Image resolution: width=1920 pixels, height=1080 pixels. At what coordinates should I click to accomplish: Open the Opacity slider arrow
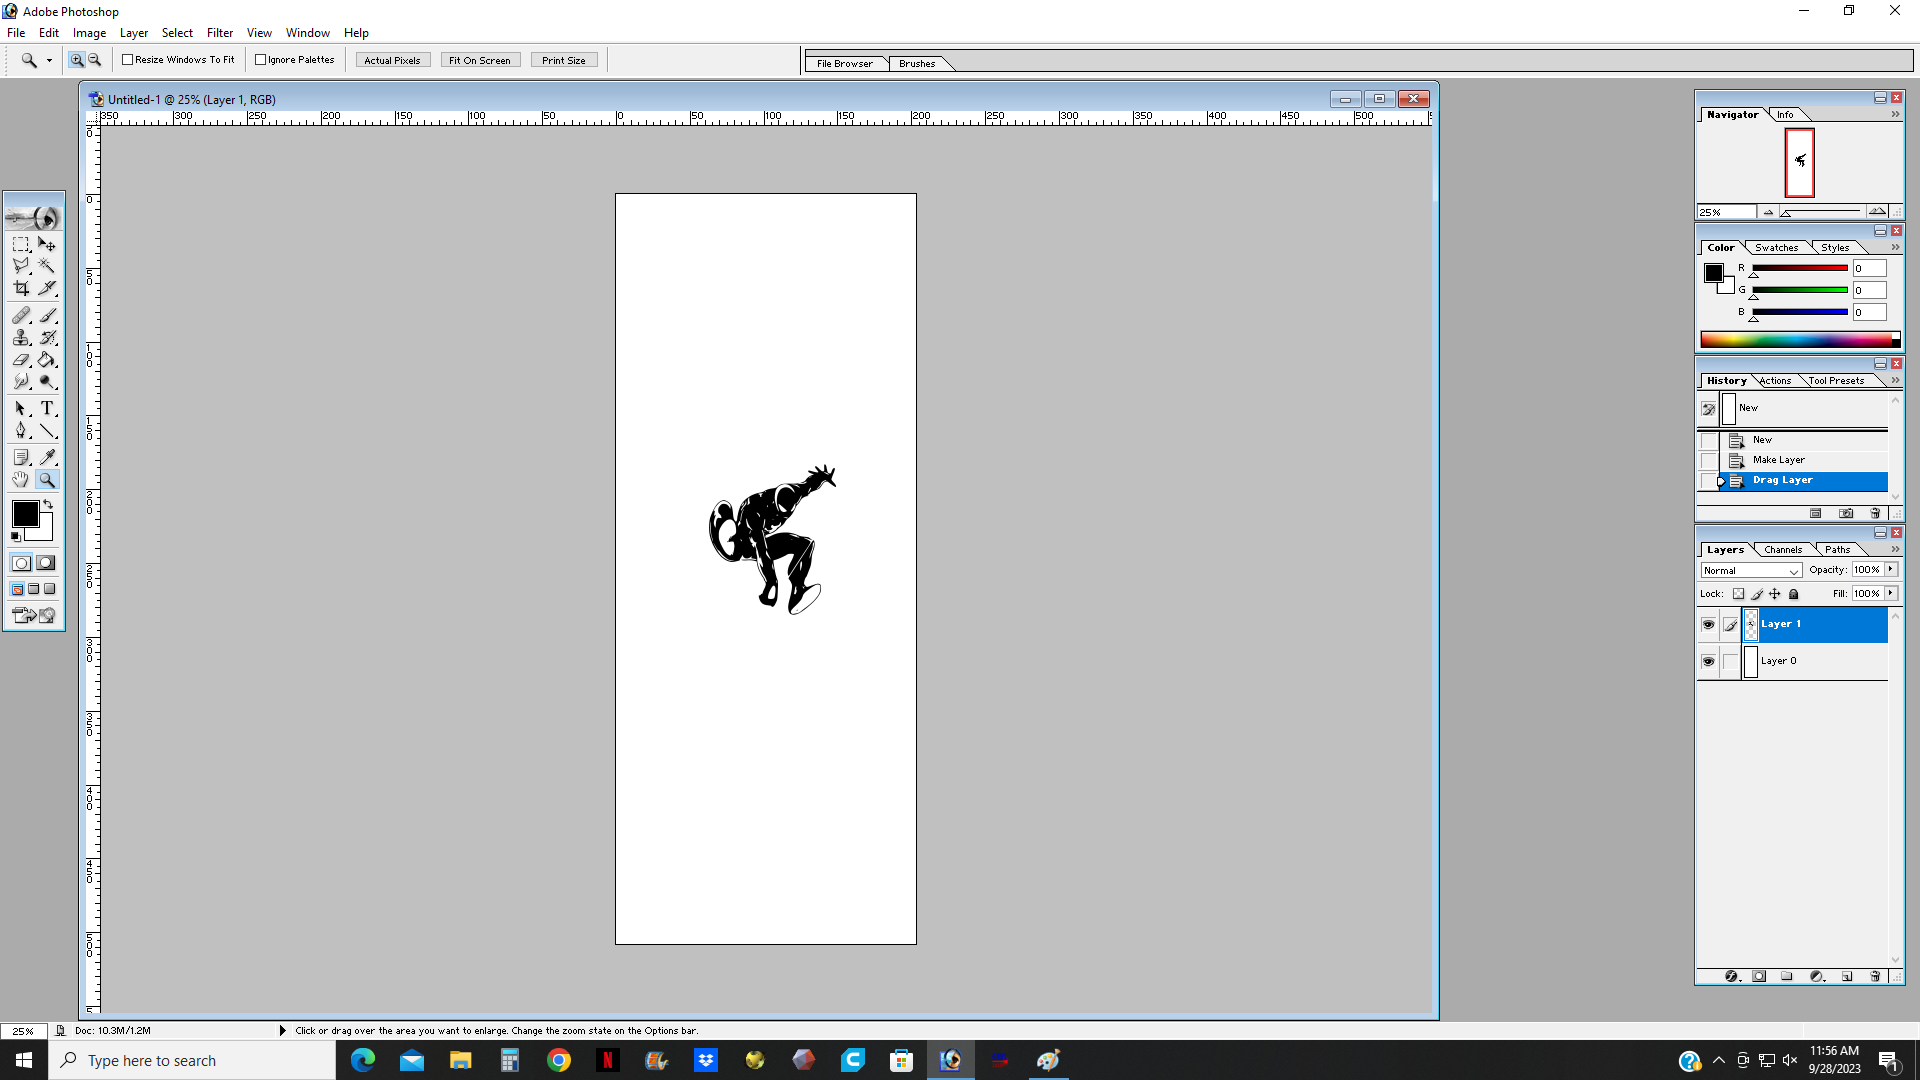coord(1891,569)
